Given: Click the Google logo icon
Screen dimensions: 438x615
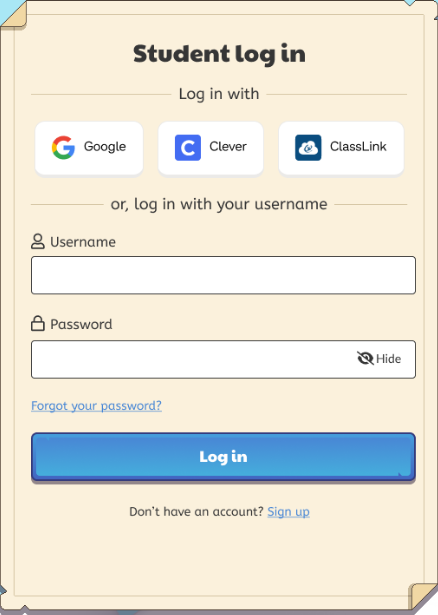Looking at the screenshot, I should pyautogui.click(x=63, y=147).
